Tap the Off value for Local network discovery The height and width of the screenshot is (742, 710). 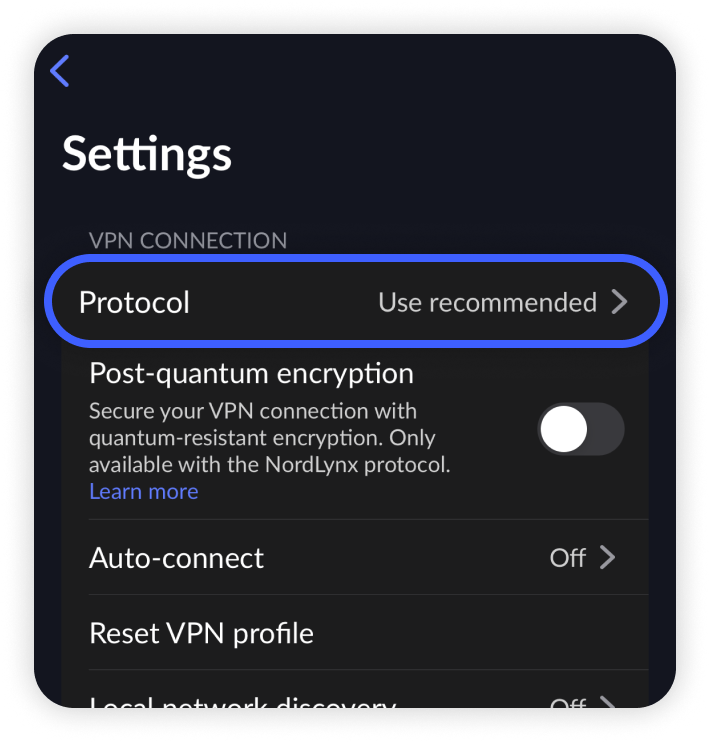568,703
